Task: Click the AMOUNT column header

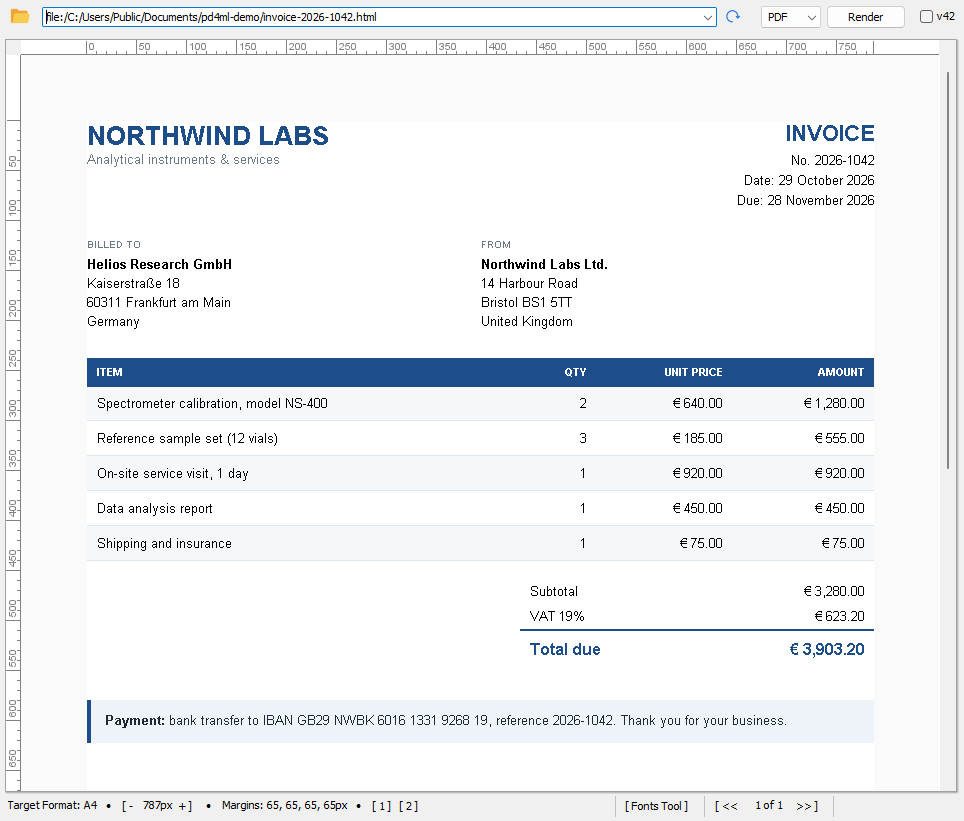Action: point(840,372)
